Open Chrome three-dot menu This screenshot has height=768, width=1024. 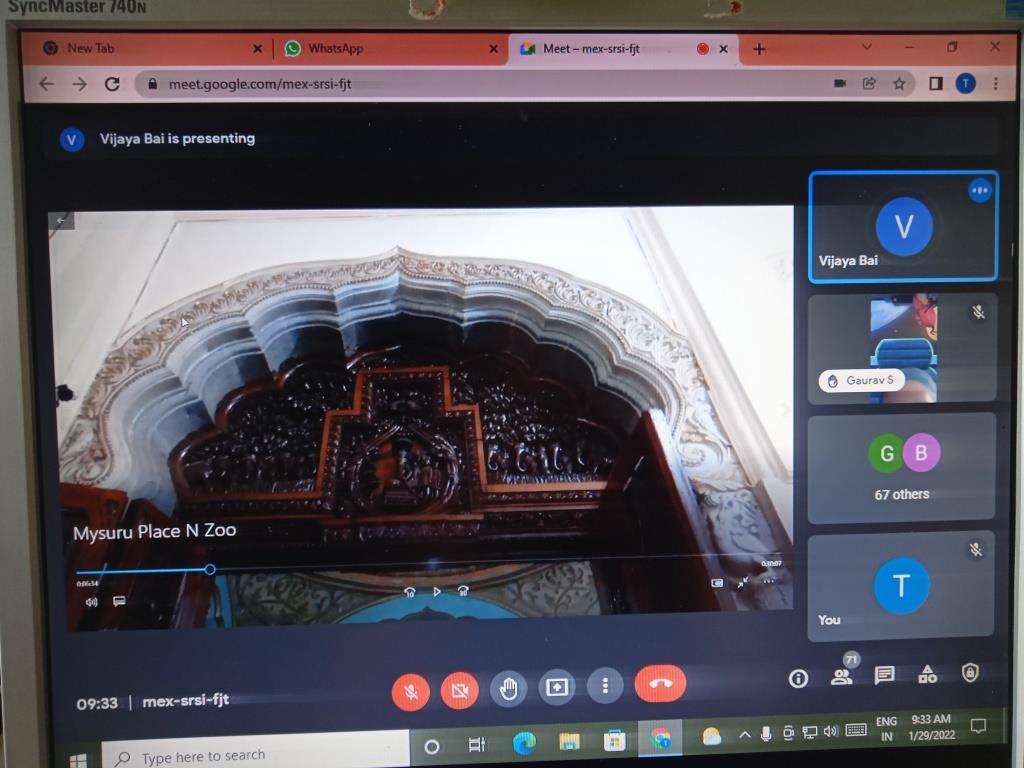tap(996, 84)
